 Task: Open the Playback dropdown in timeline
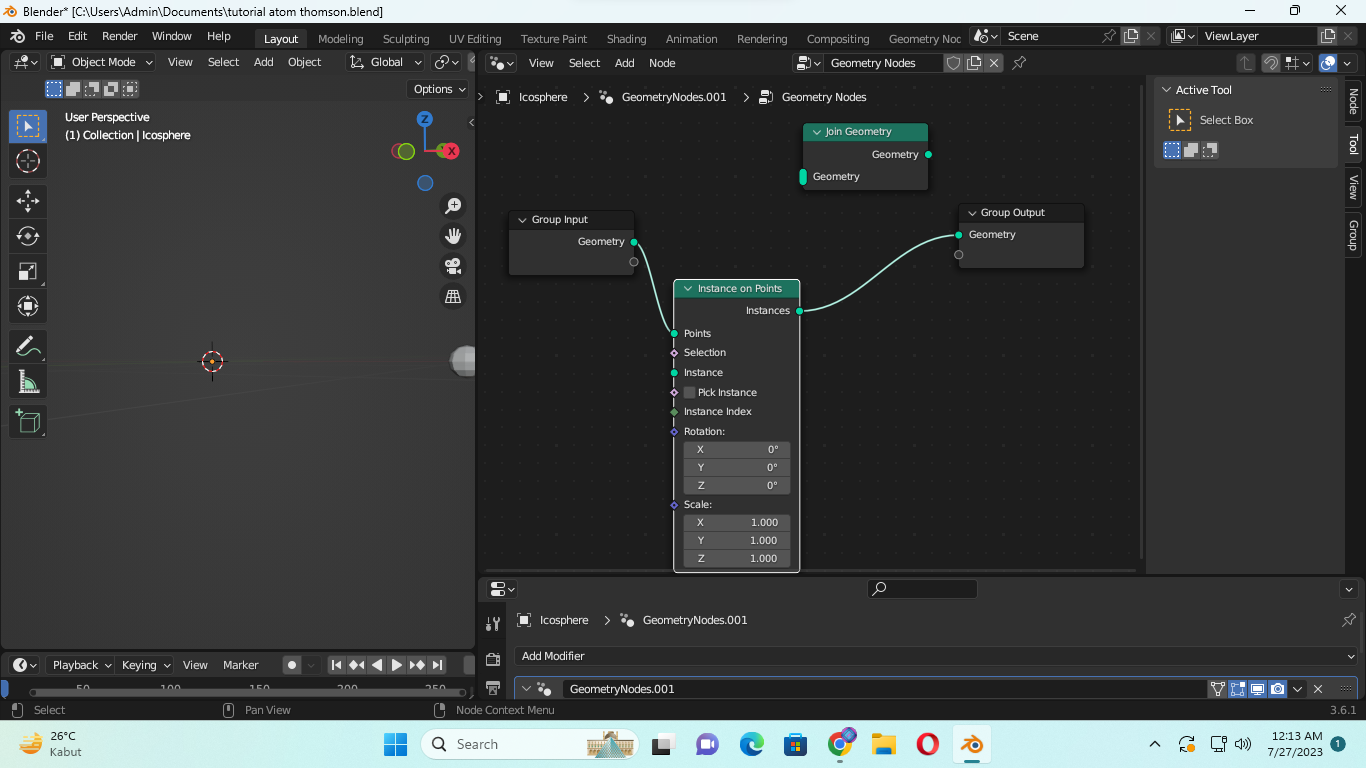[82, 665]
